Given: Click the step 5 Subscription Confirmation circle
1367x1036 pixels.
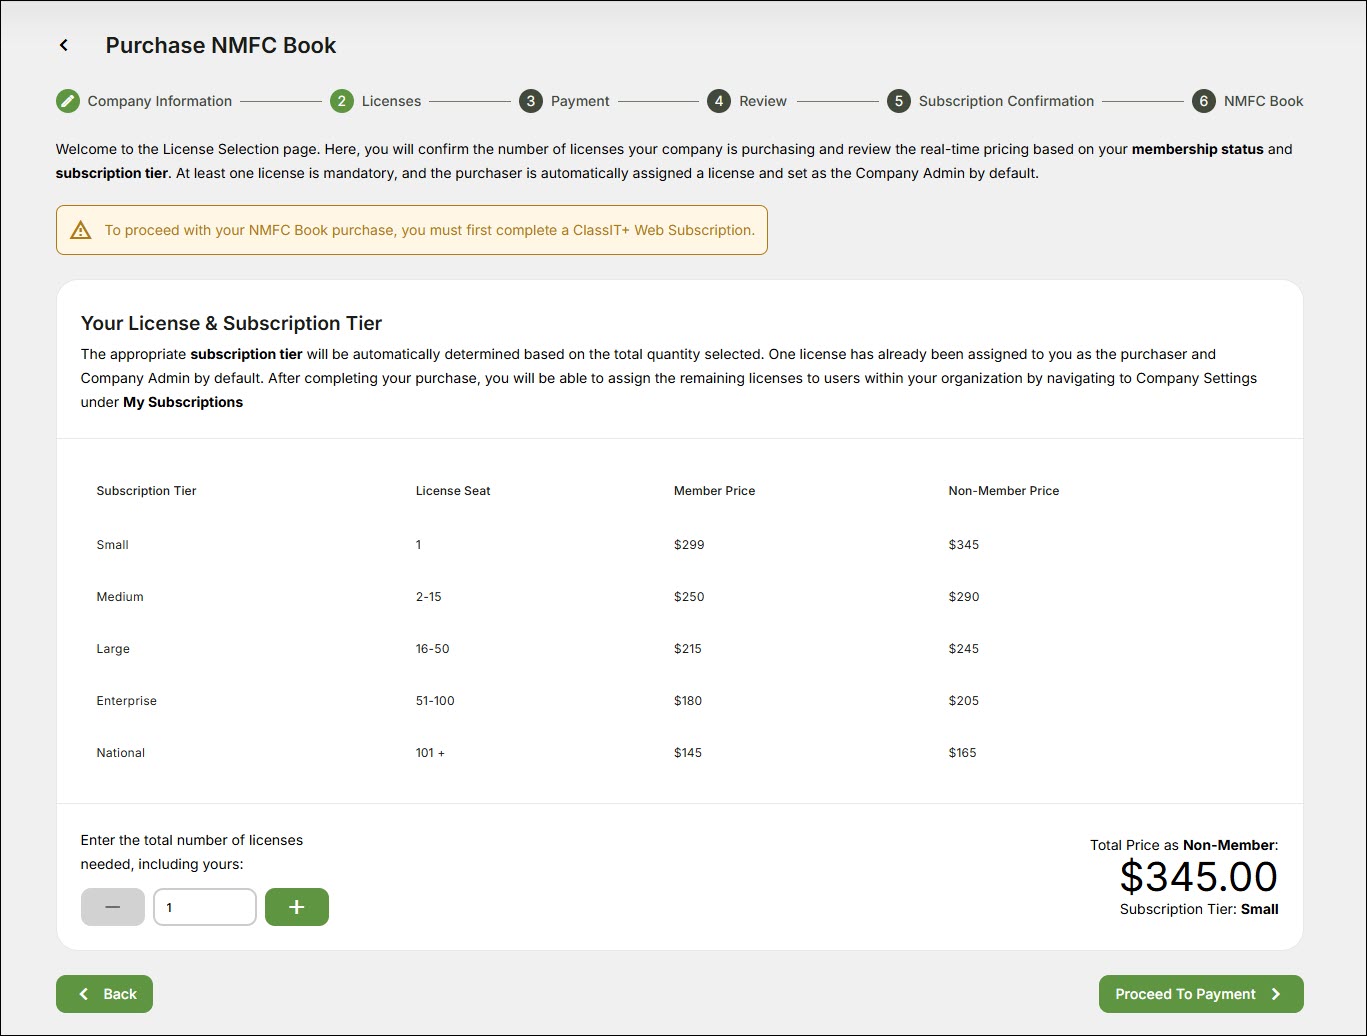Looking at the screenshot, I should pyautogui.click(x=898, y=101).
